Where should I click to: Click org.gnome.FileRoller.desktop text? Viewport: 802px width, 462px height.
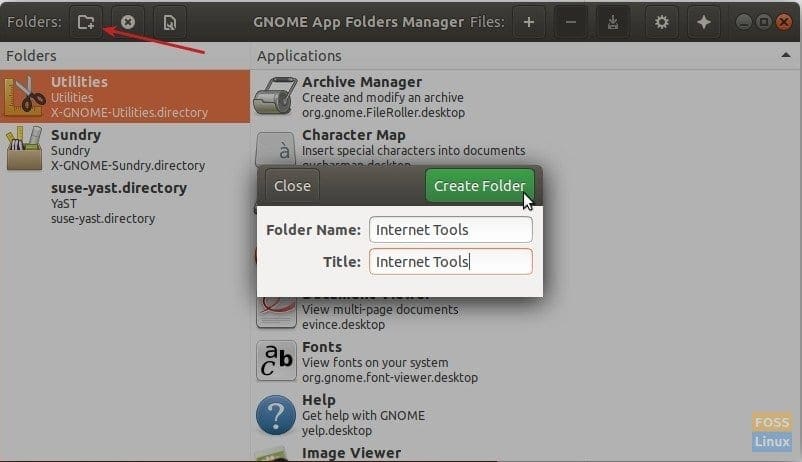pyautogui.click(x=384, y=112)
